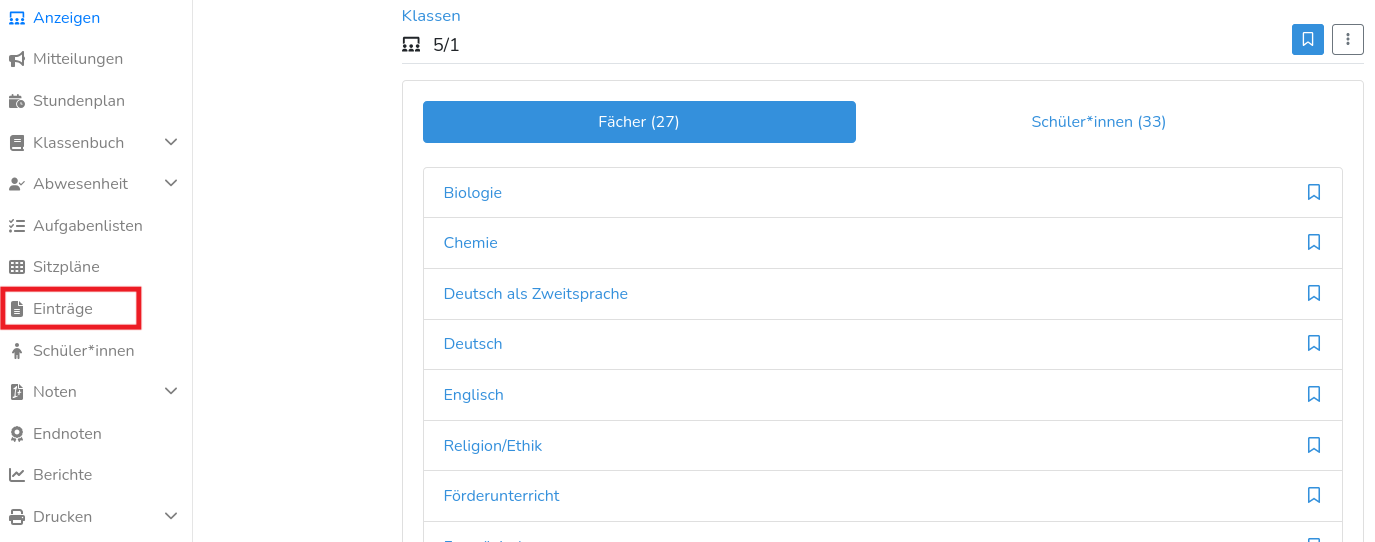Open the Religion/Ethik subject row
This screenshot has height=542, width=1375.
[x=493, y=445]
